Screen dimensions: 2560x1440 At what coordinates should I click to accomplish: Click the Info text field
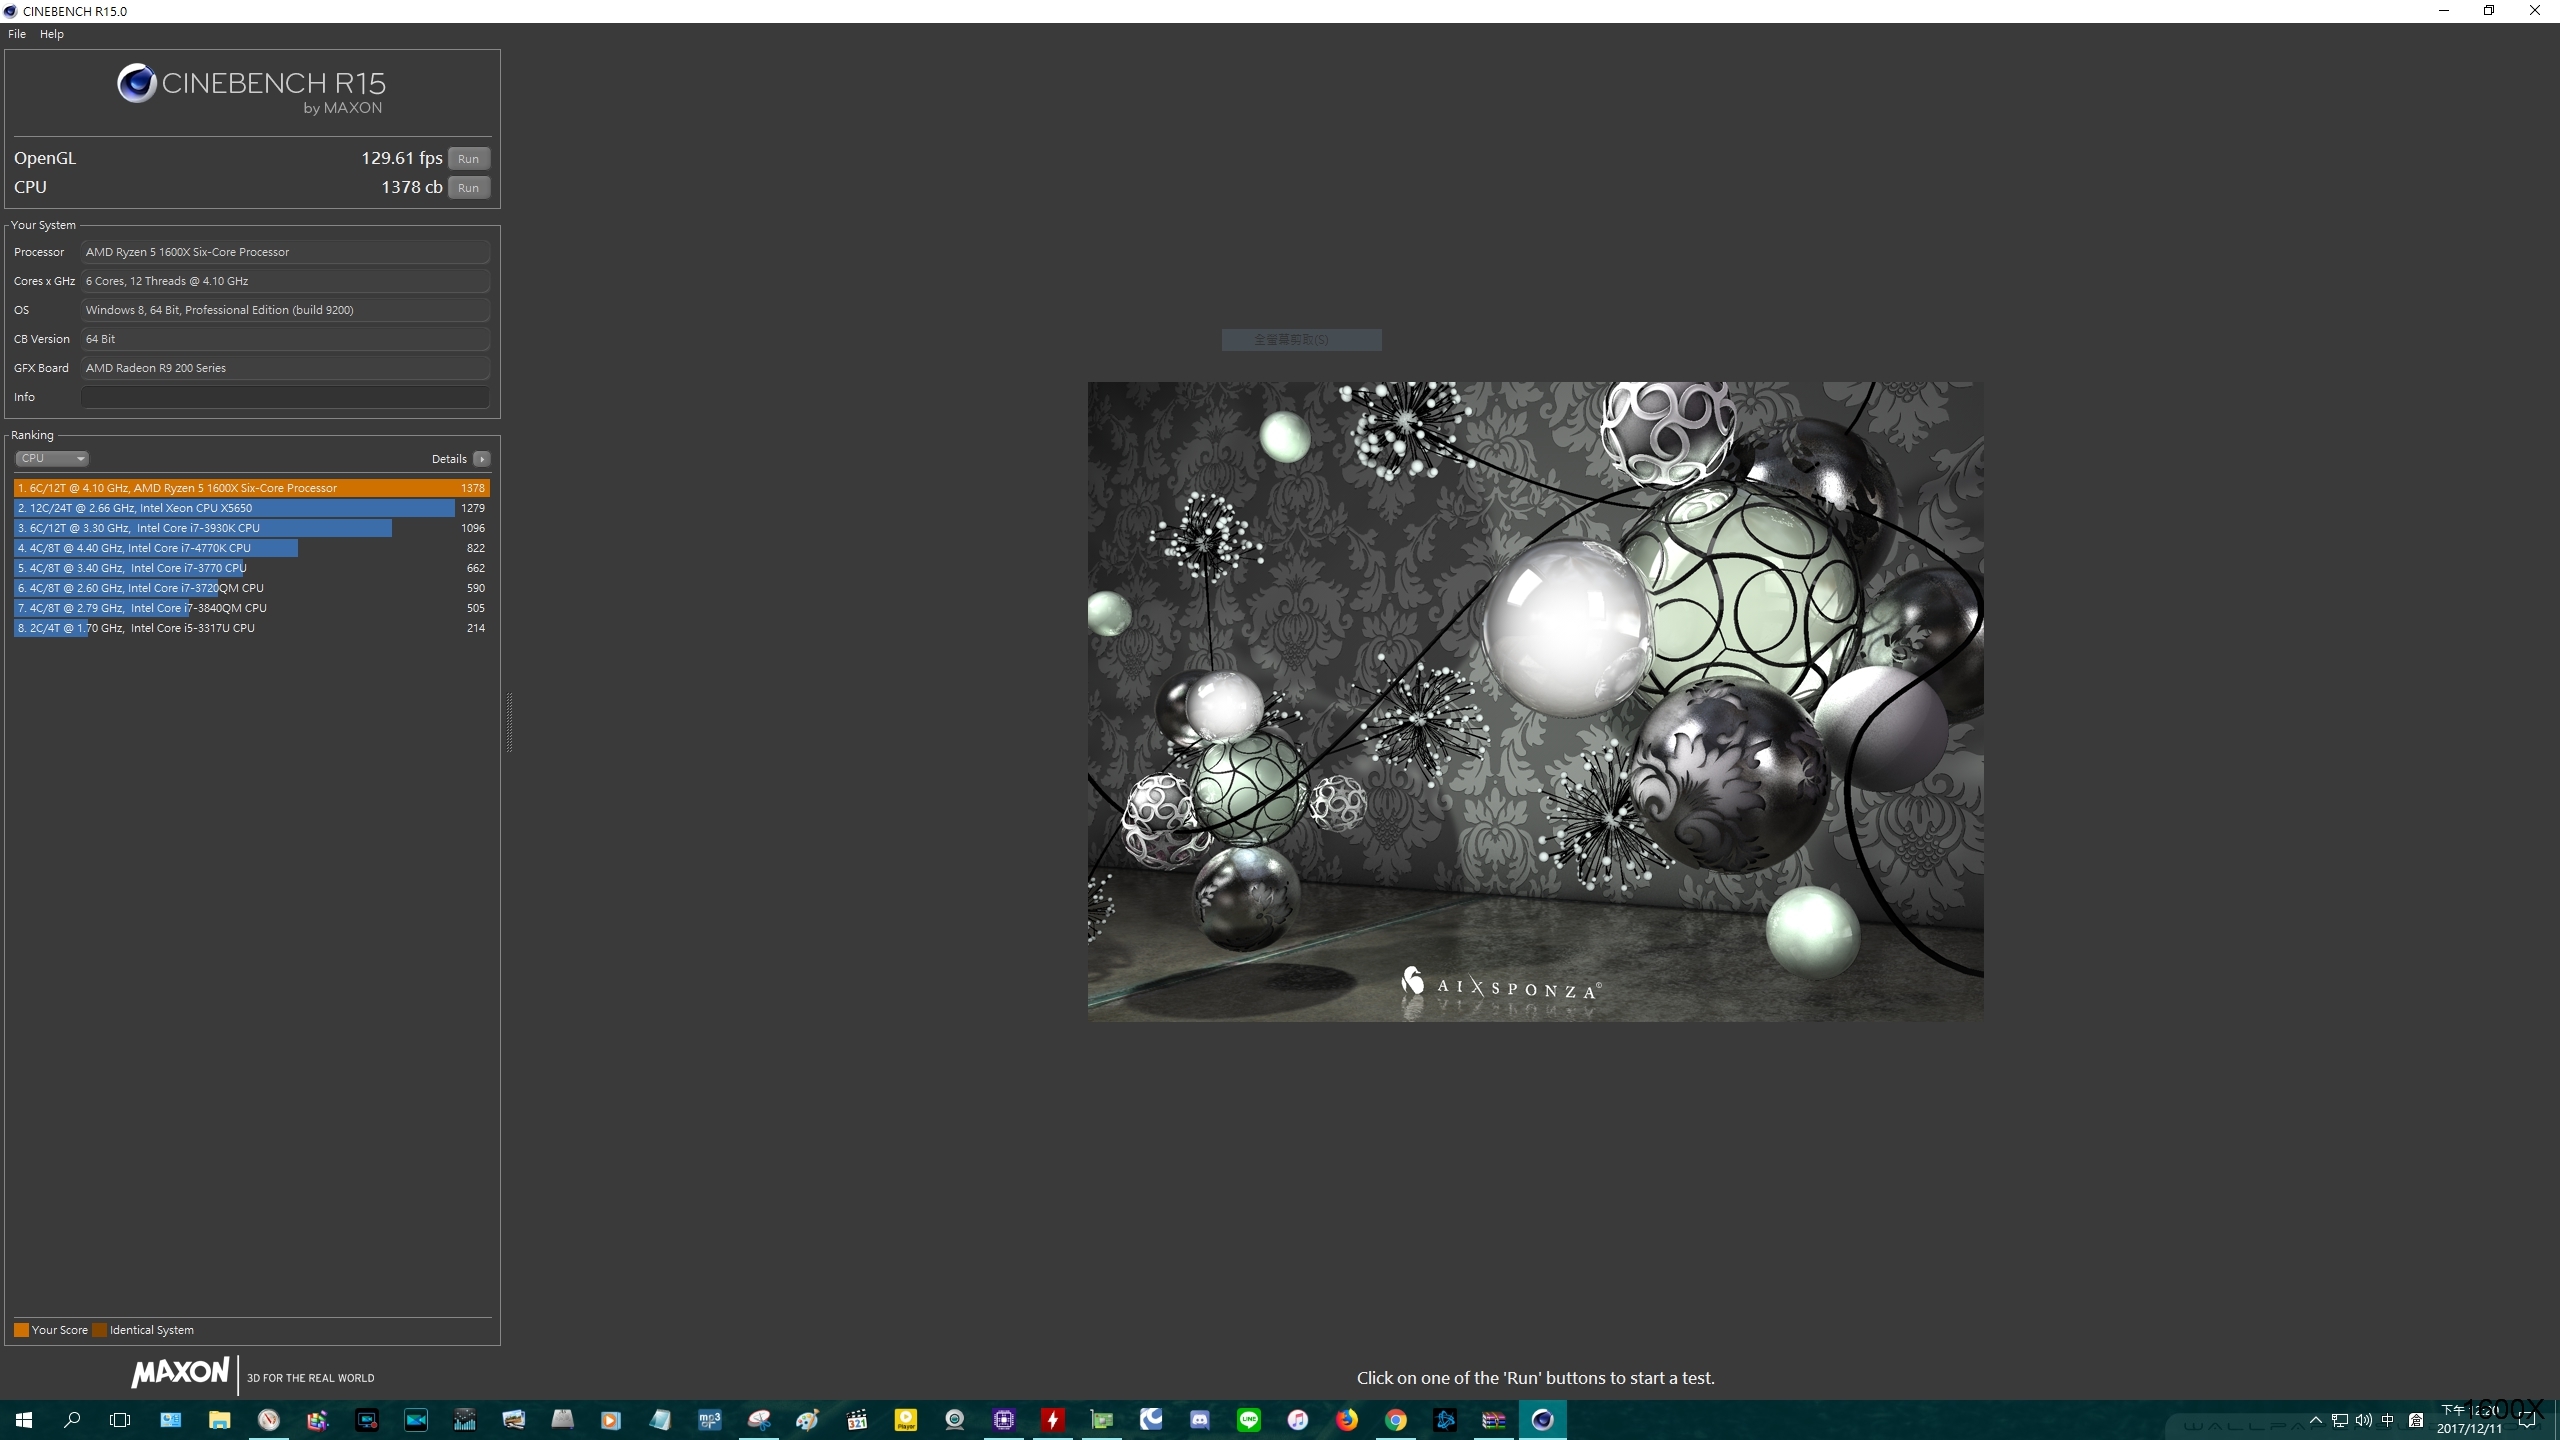[x=285, y=397]
